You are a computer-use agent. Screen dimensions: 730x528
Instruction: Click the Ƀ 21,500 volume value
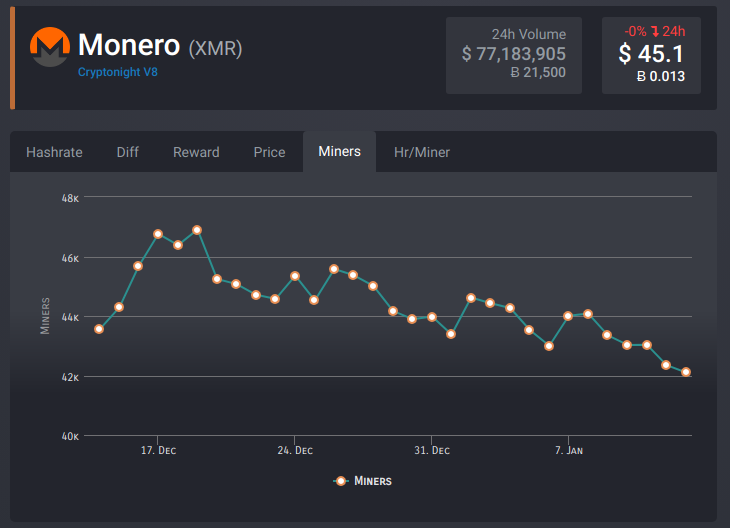pyautogui.click(x=538, y=73)
